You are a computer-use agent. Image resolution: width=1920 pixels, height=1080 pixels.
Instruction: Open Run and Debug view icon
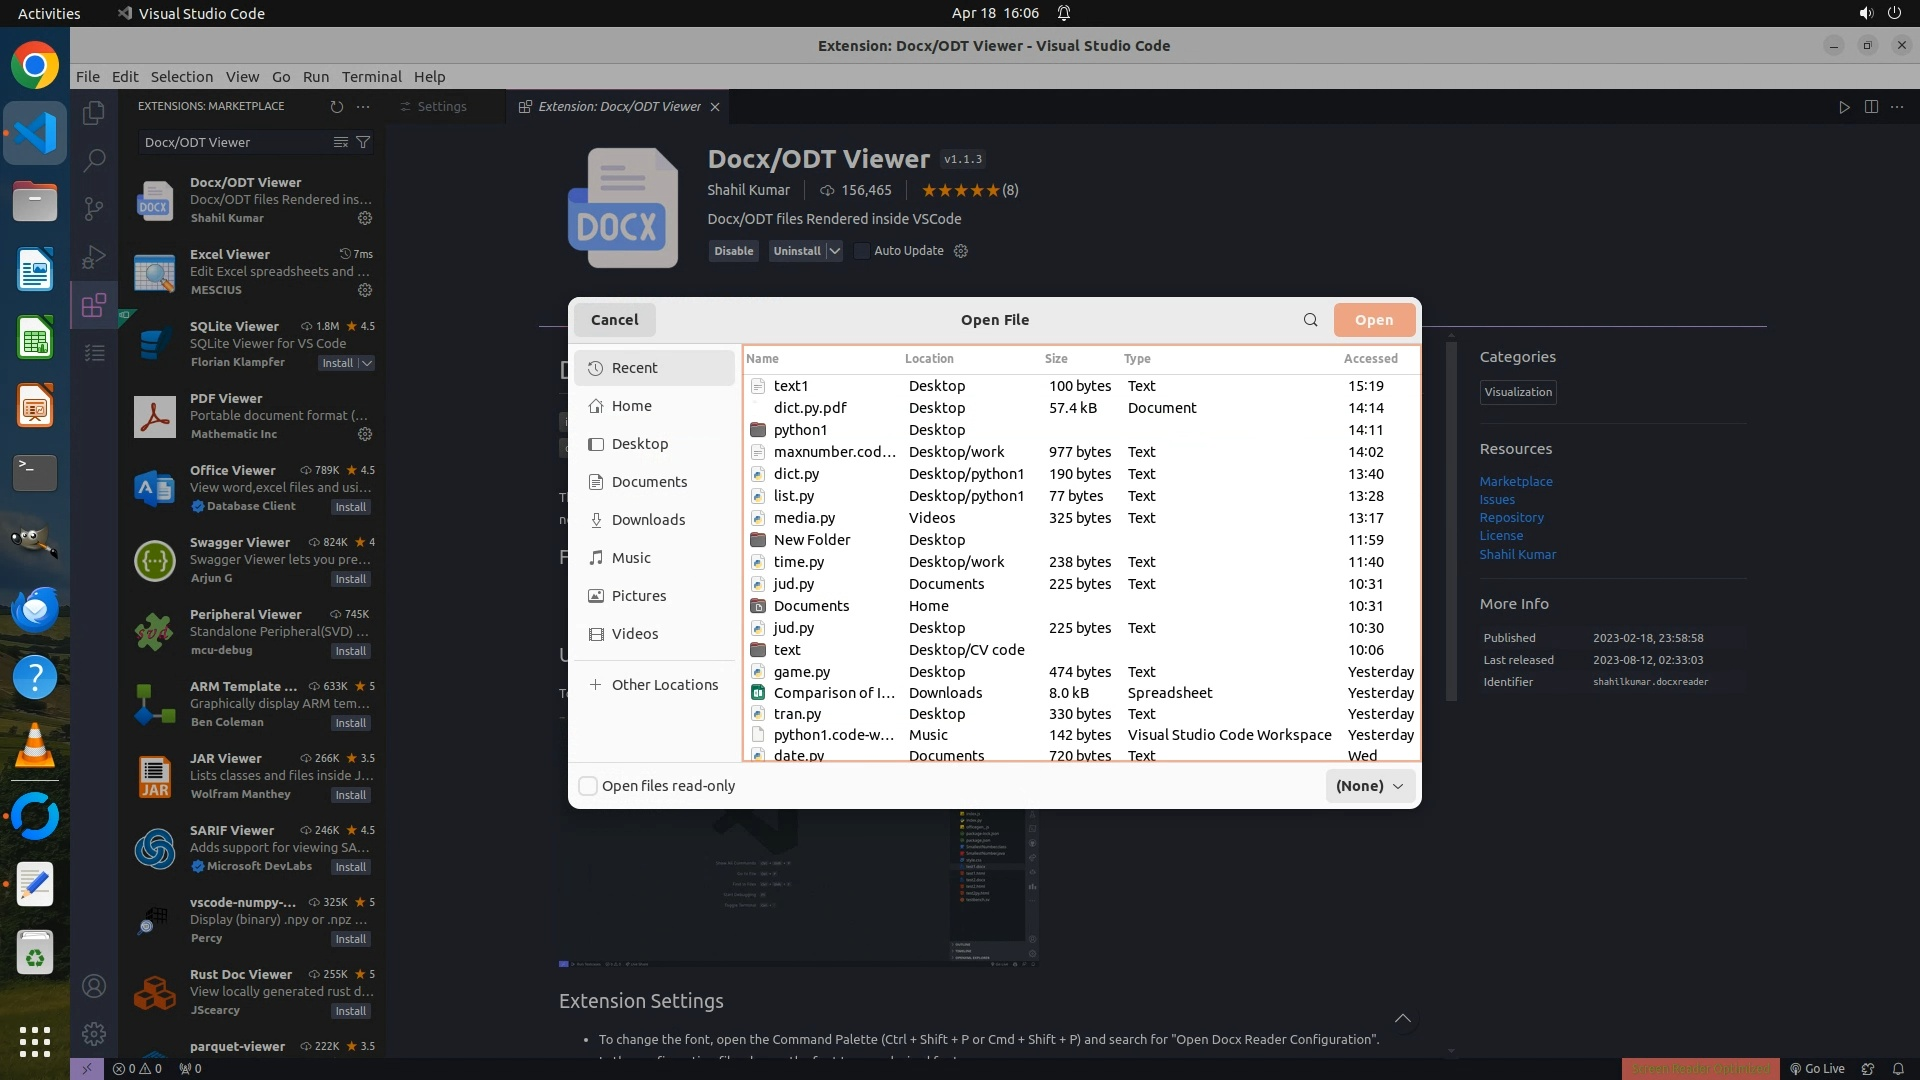click(x=94, y=257)
